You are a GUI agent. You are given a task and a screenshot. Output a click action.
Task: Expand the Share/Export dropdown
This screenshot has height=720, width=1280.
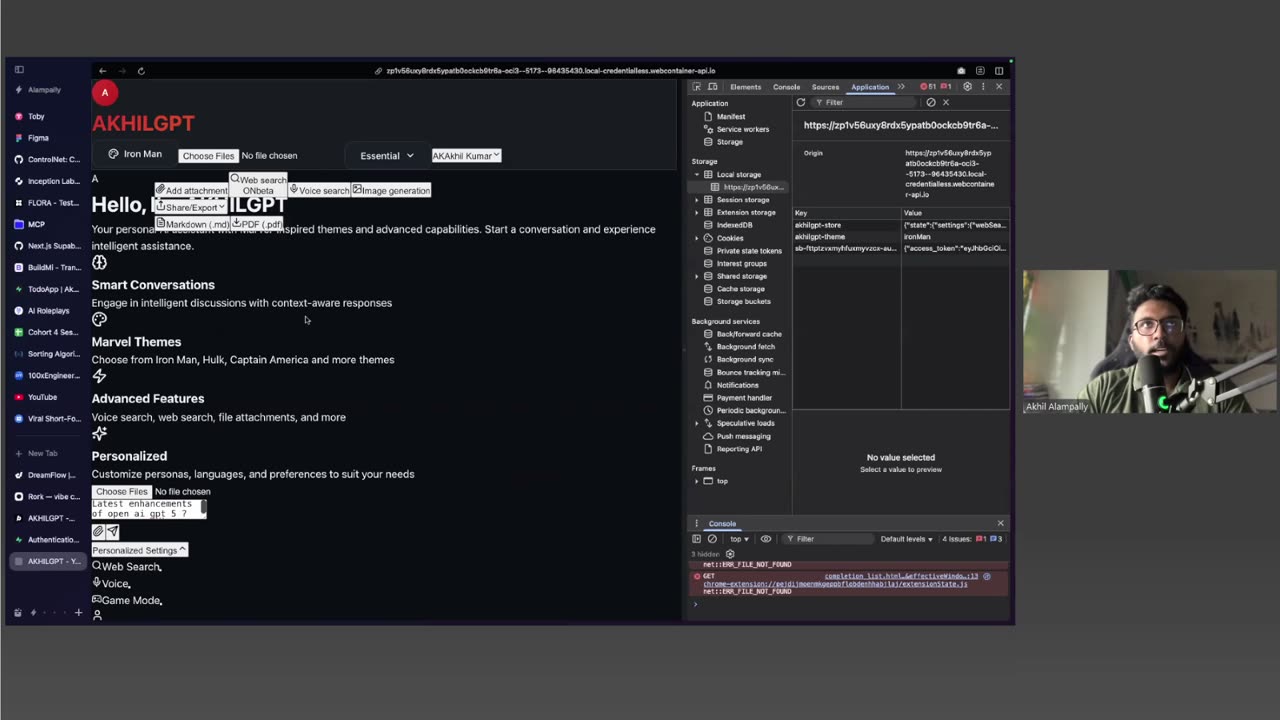coord(191,207)
